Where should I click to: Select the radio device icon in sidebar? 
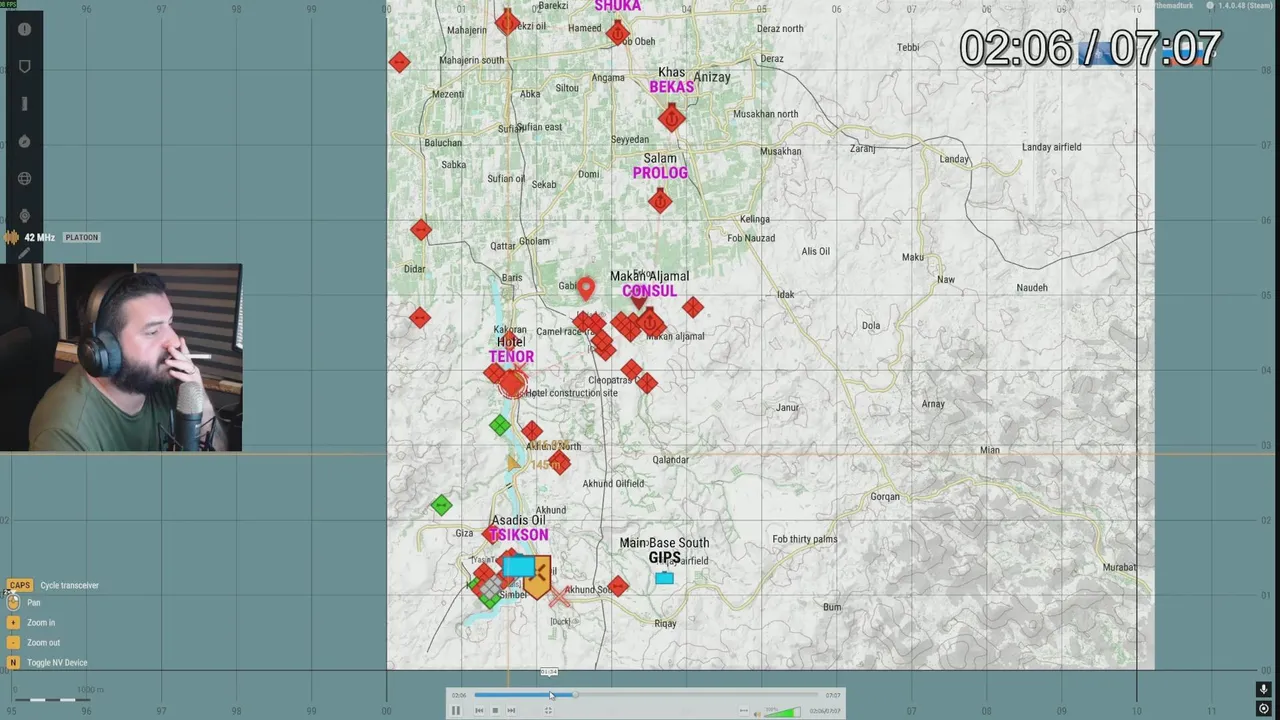[24, 104]
